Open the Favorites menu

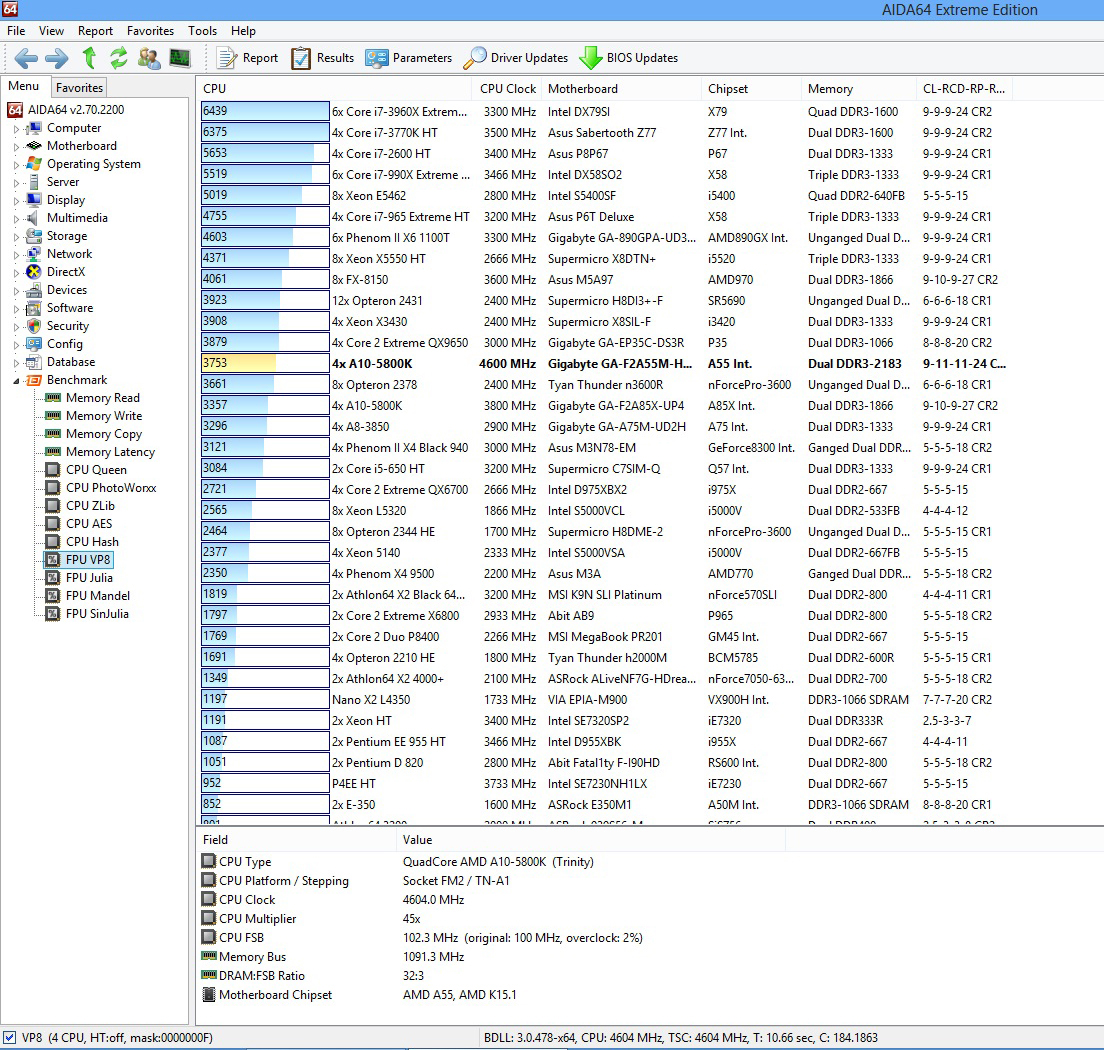(x=150, y=31)
